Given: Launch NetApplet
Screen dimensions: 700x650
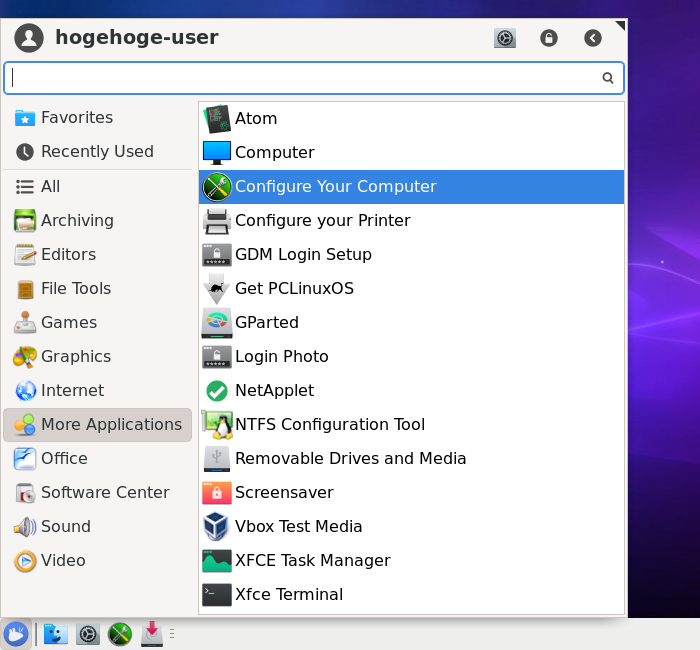Looking at the screenshot, I should [411, 391].
